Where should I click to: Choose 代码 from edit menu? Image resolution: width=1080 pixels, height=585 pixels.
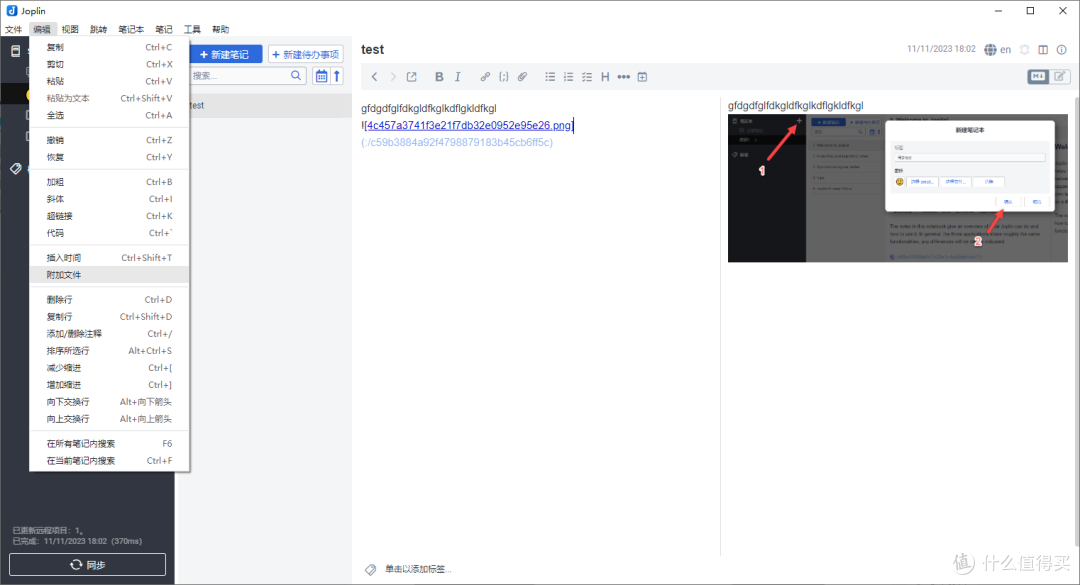click(109, 233)
